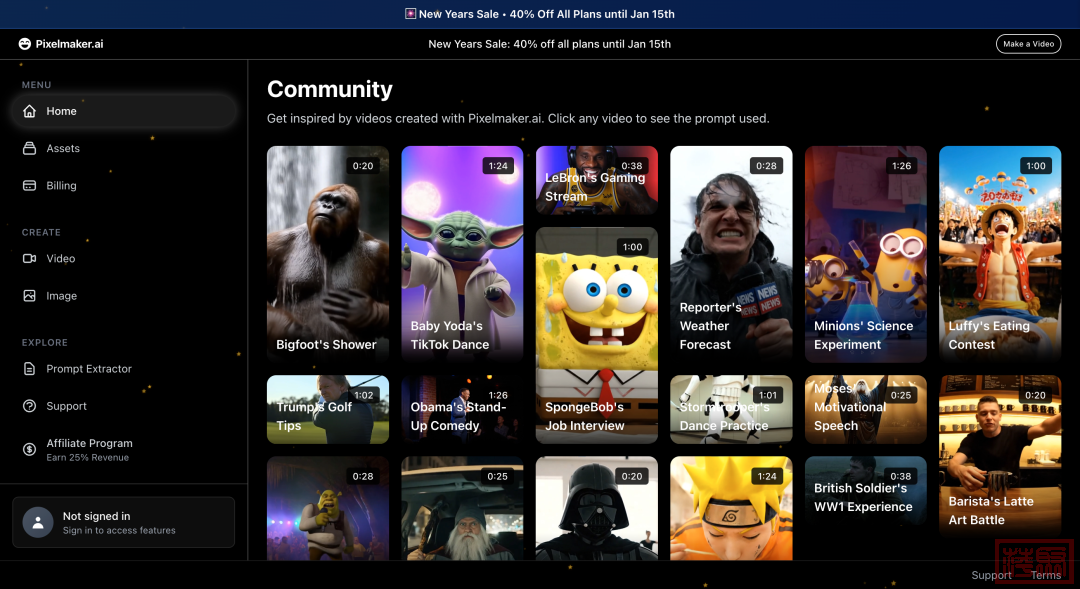The height and width of the screenshot is (589, 1080).
Task: Open the Terms link in footer
Action: pos(1045,575)
